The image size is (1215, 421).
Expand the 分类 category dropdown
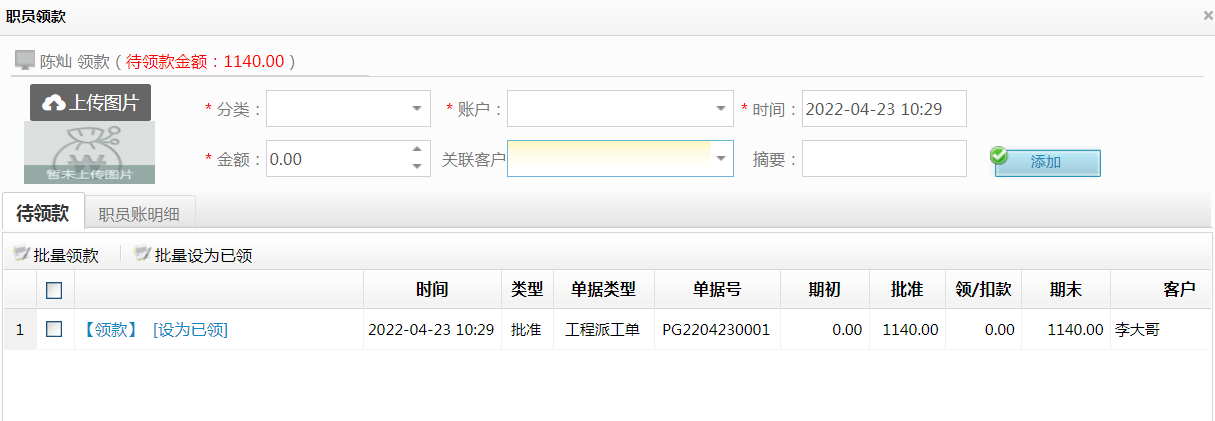click(x=417, y=109)
